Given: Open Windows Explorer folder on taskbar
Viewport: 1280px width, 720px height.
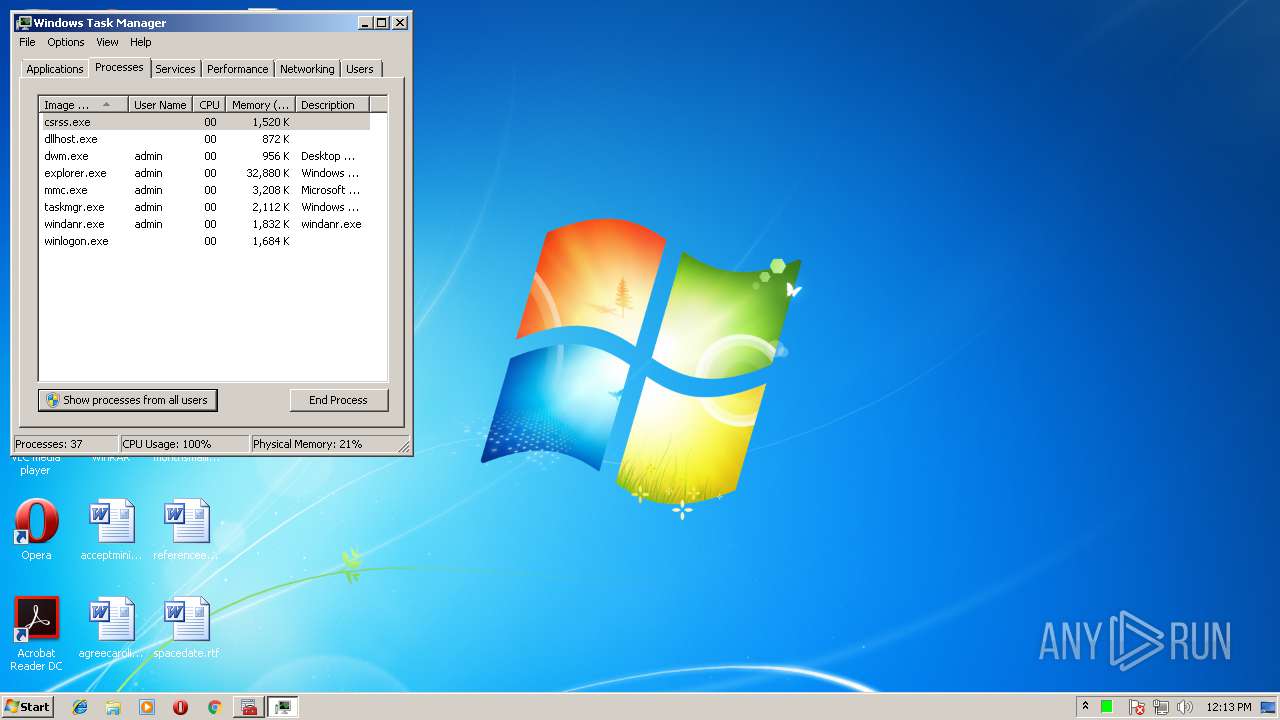Looking at the screenshot, I should tap(113, 707).
